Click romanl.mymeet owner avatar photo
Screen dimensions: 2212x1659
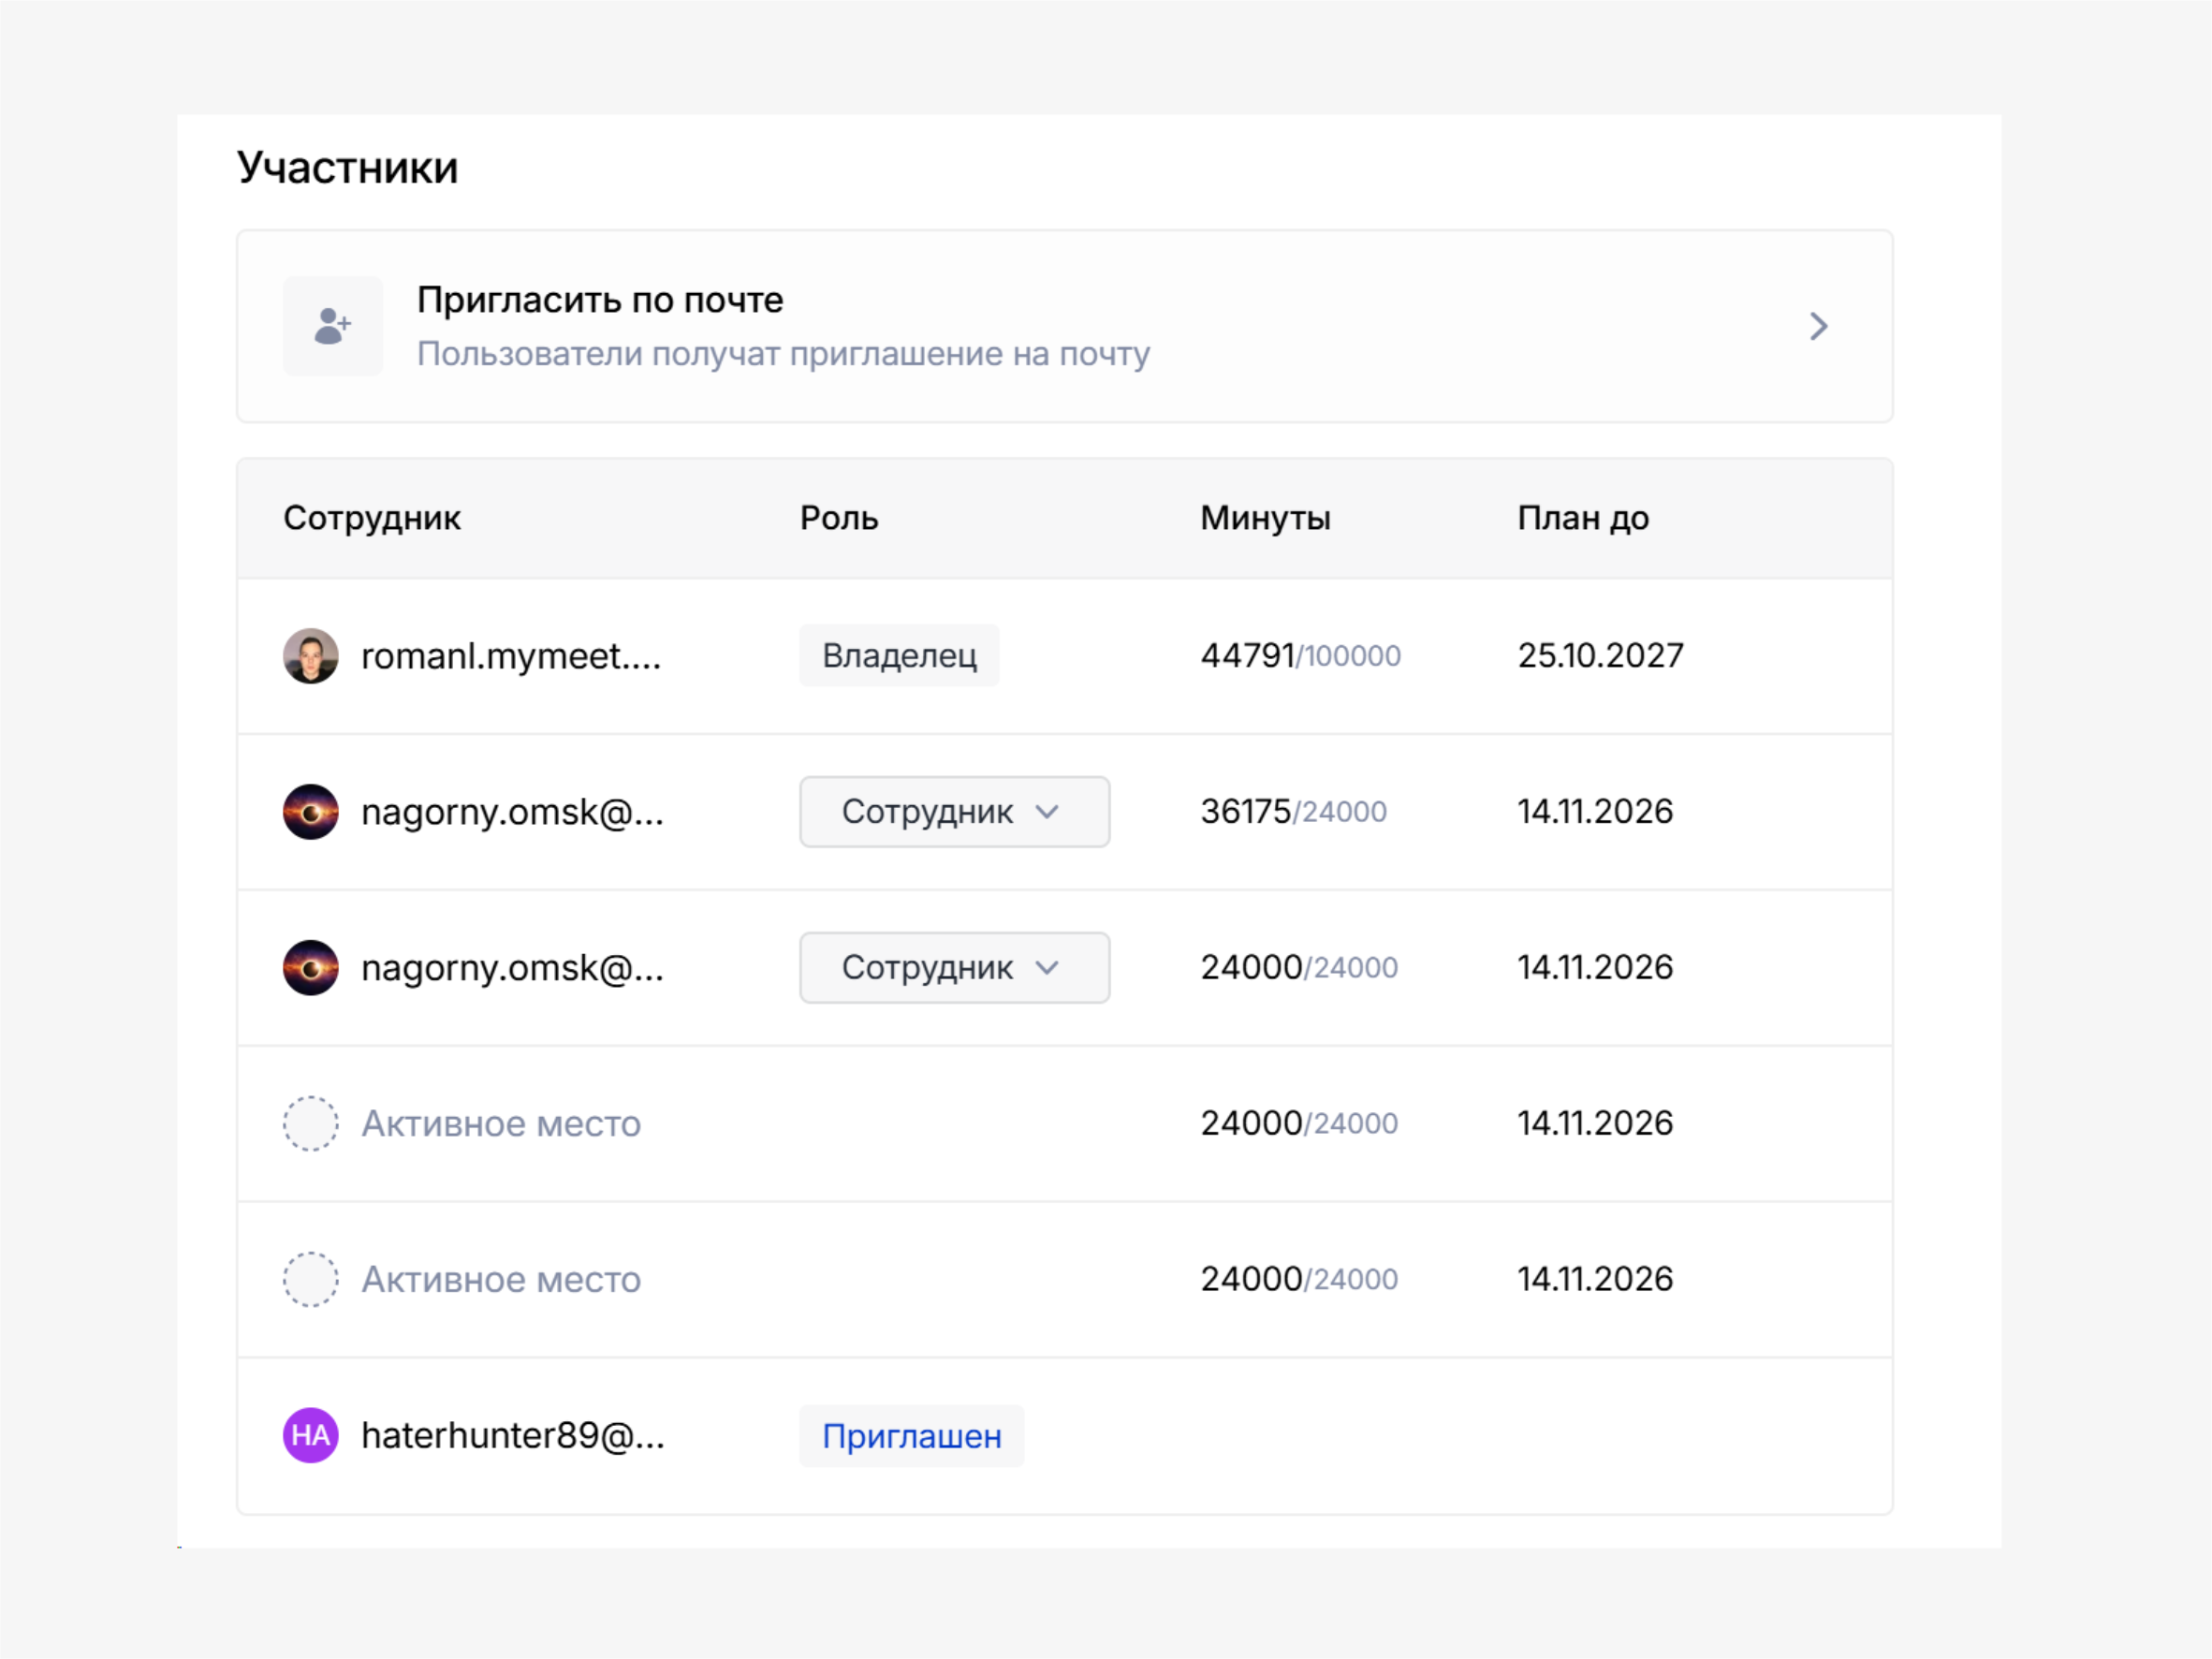pyautogui.click(x=310, y=656)
